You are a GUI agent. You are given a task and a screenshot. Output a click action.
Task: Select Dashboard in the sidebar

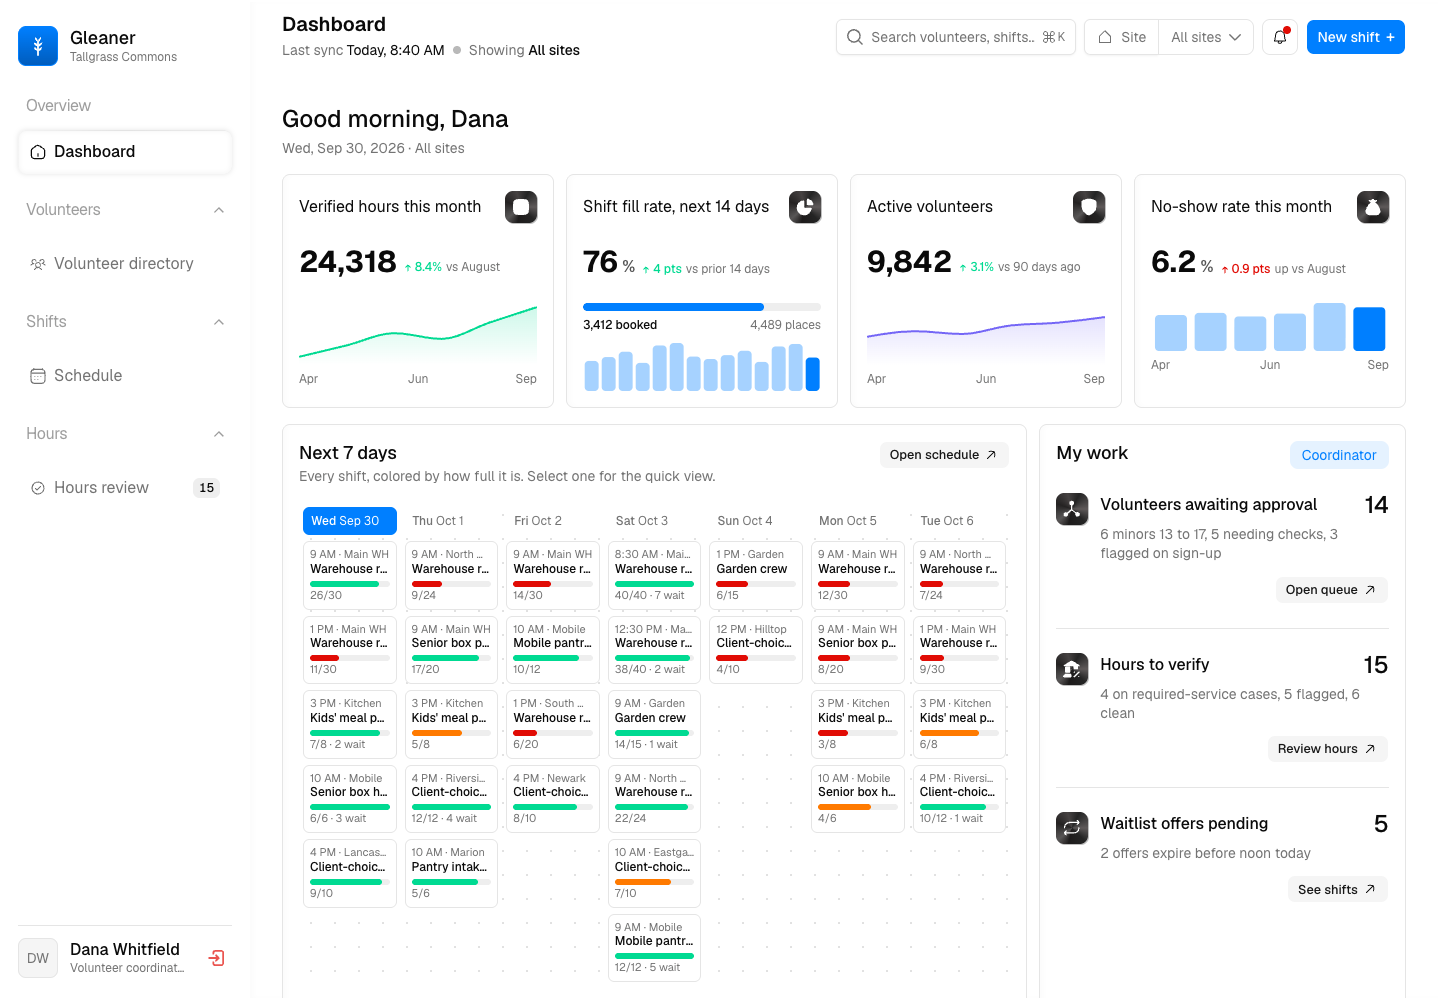125,152
